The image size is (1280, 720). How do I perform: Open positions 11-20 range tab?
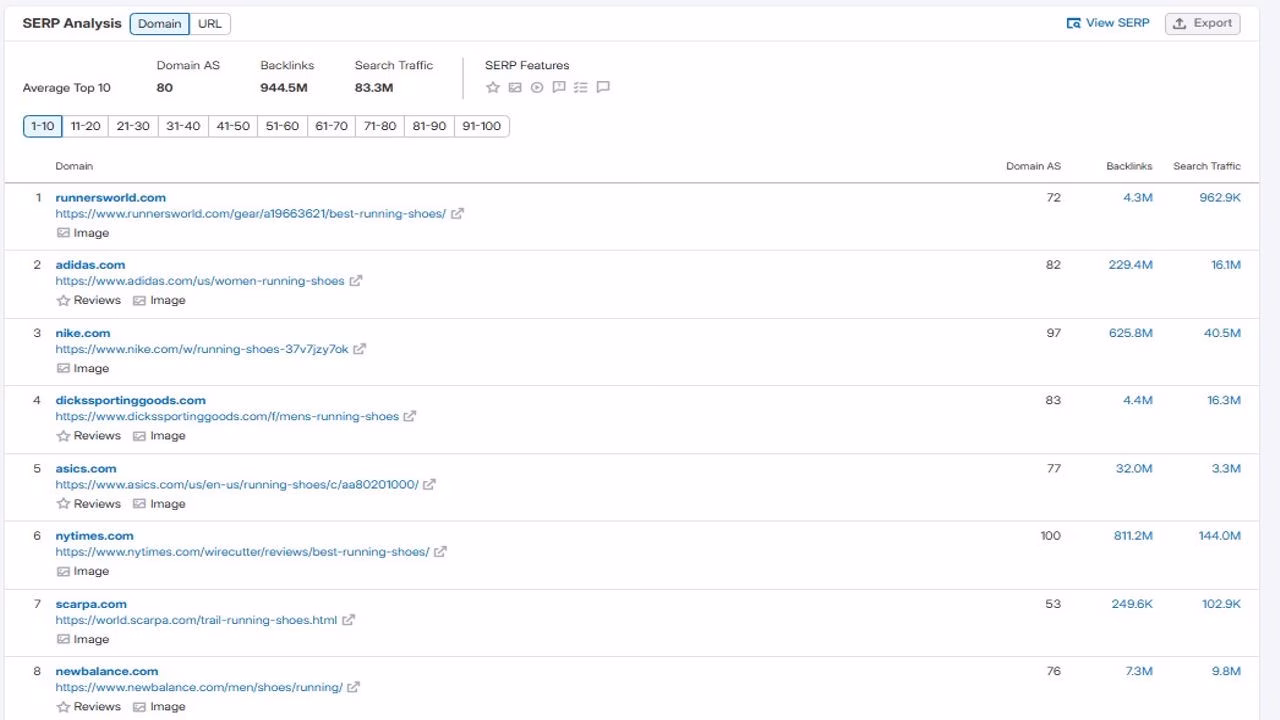pyautogui.click(x=85, y=126)
